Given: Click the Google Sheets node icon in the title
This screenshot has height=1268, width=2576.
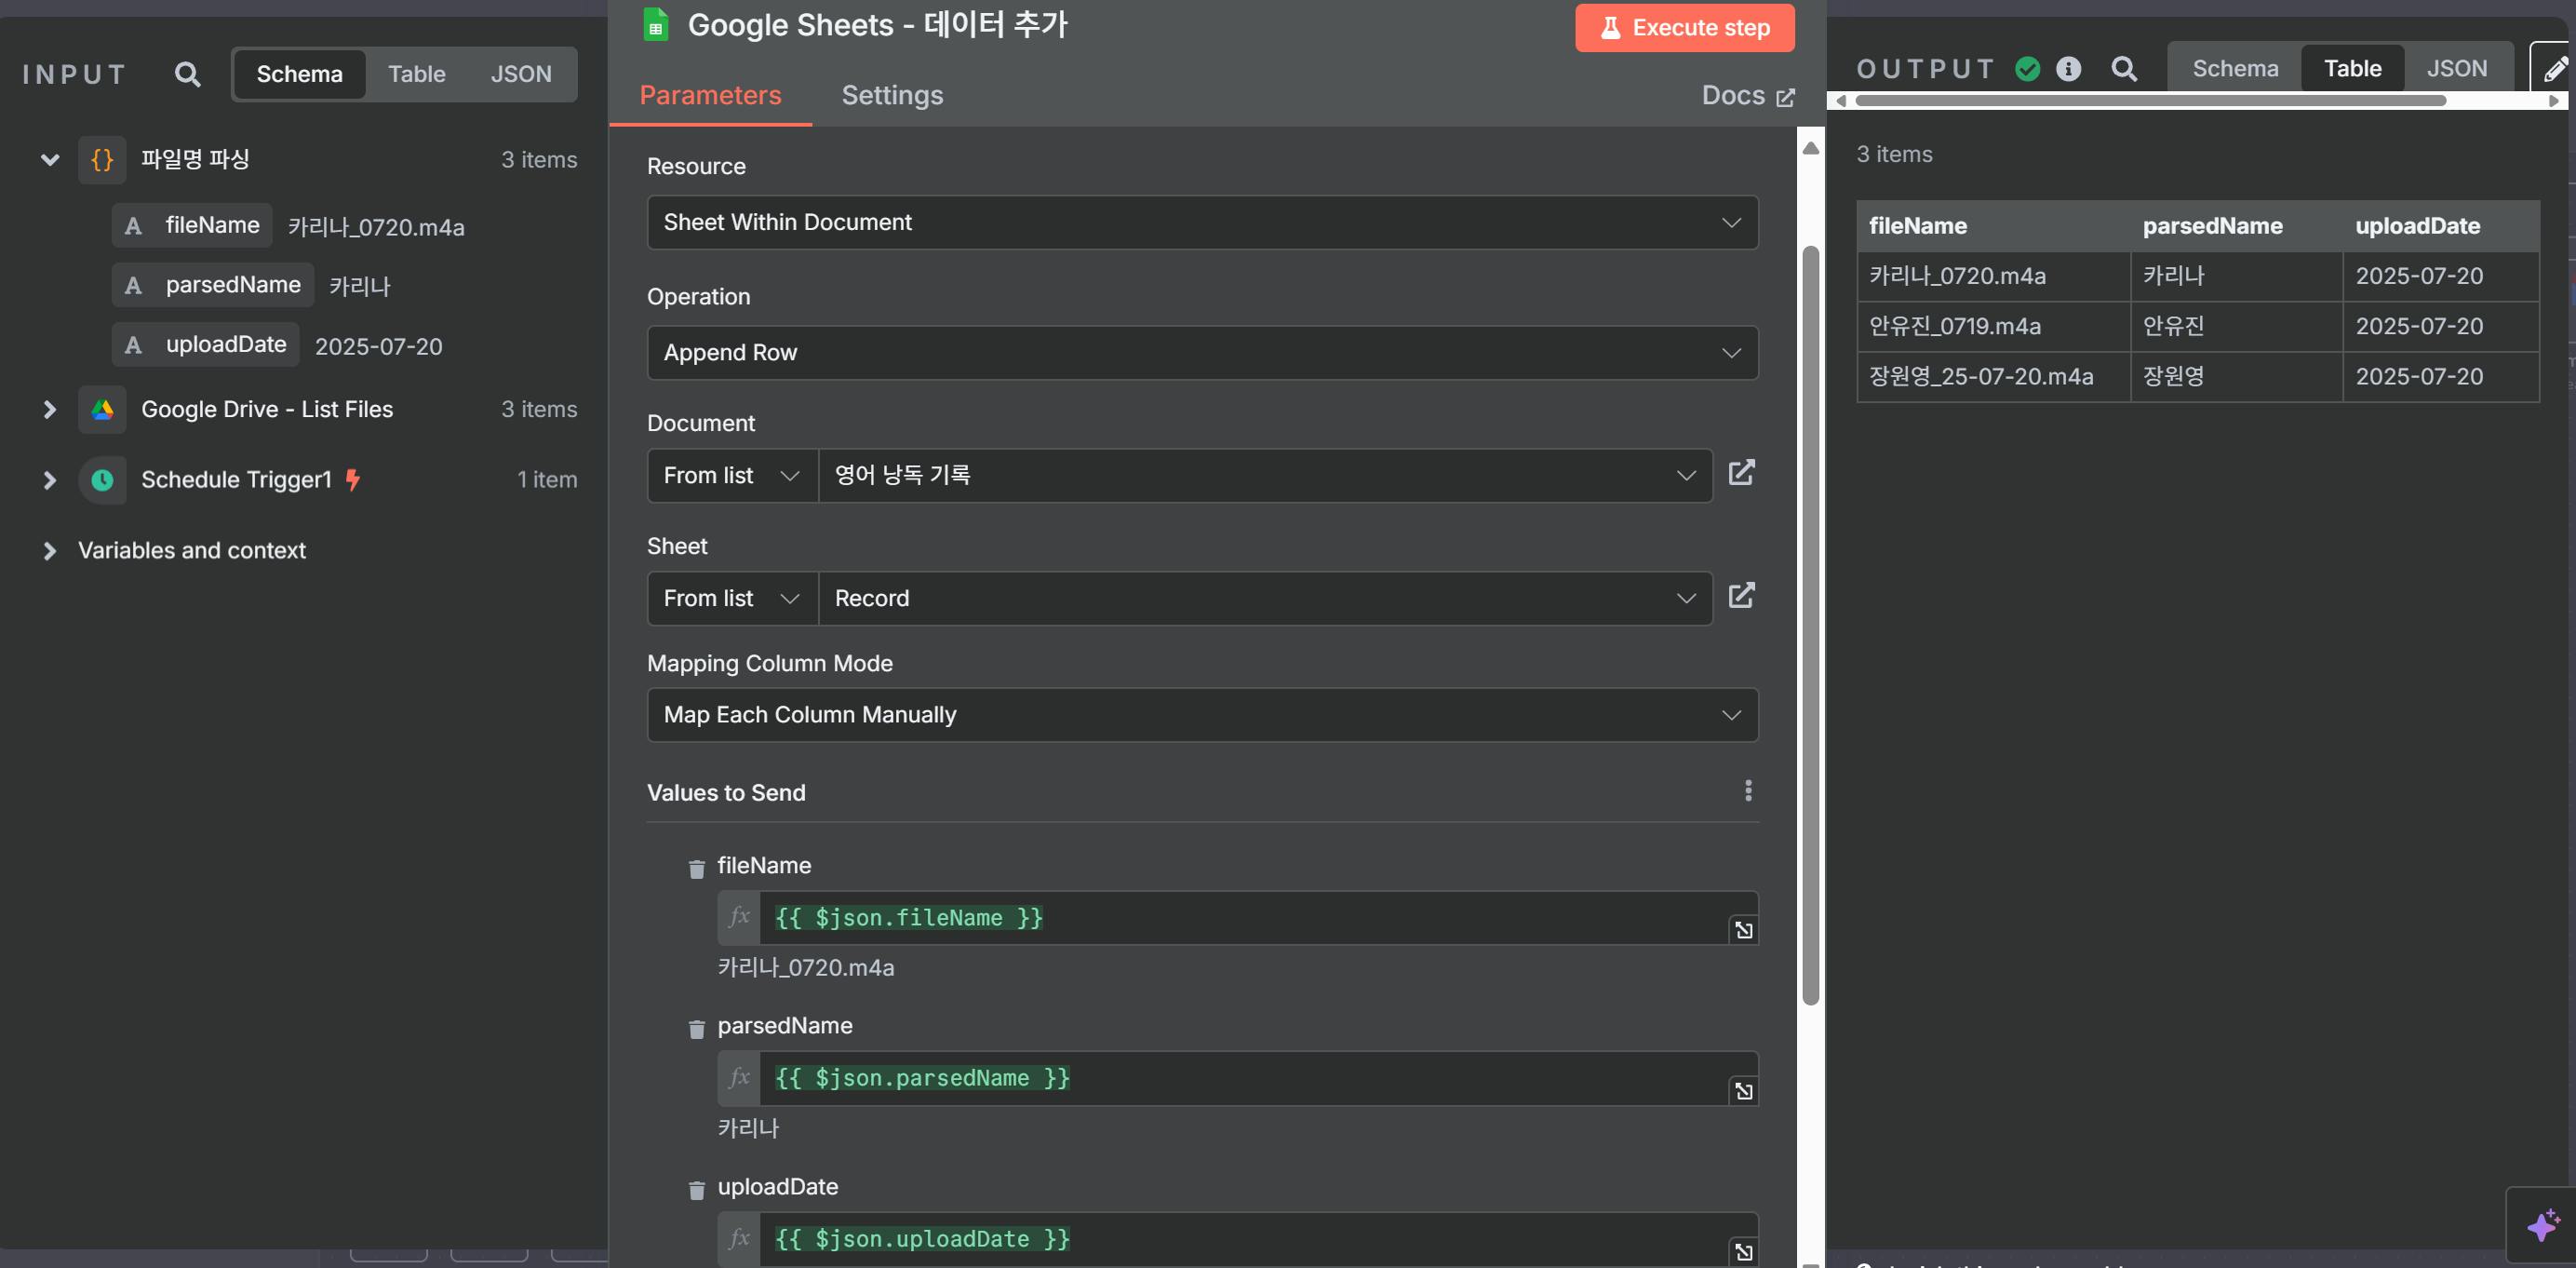Looking at the screenshot, I should [656, 24].
